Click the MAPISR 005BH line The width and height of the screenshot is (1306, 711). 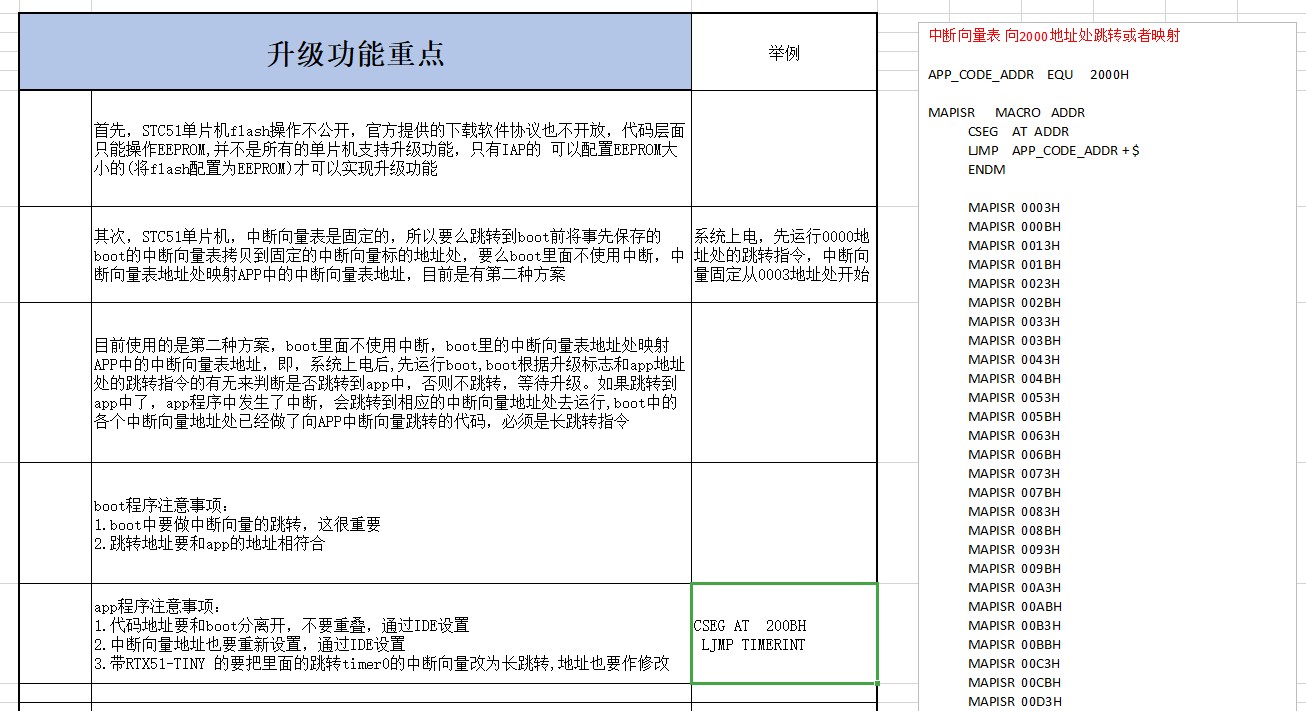[x=1014, y=416]
